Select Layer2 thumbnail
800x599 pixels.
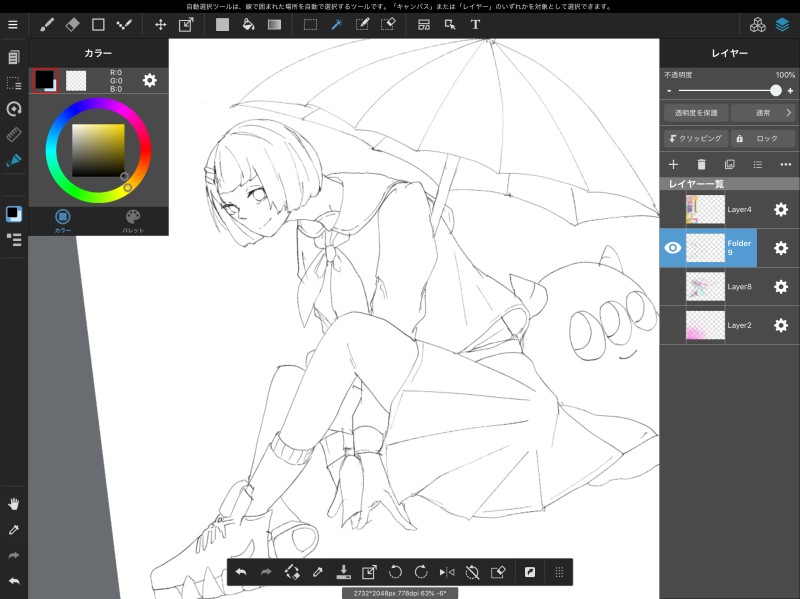click(705, 326)
